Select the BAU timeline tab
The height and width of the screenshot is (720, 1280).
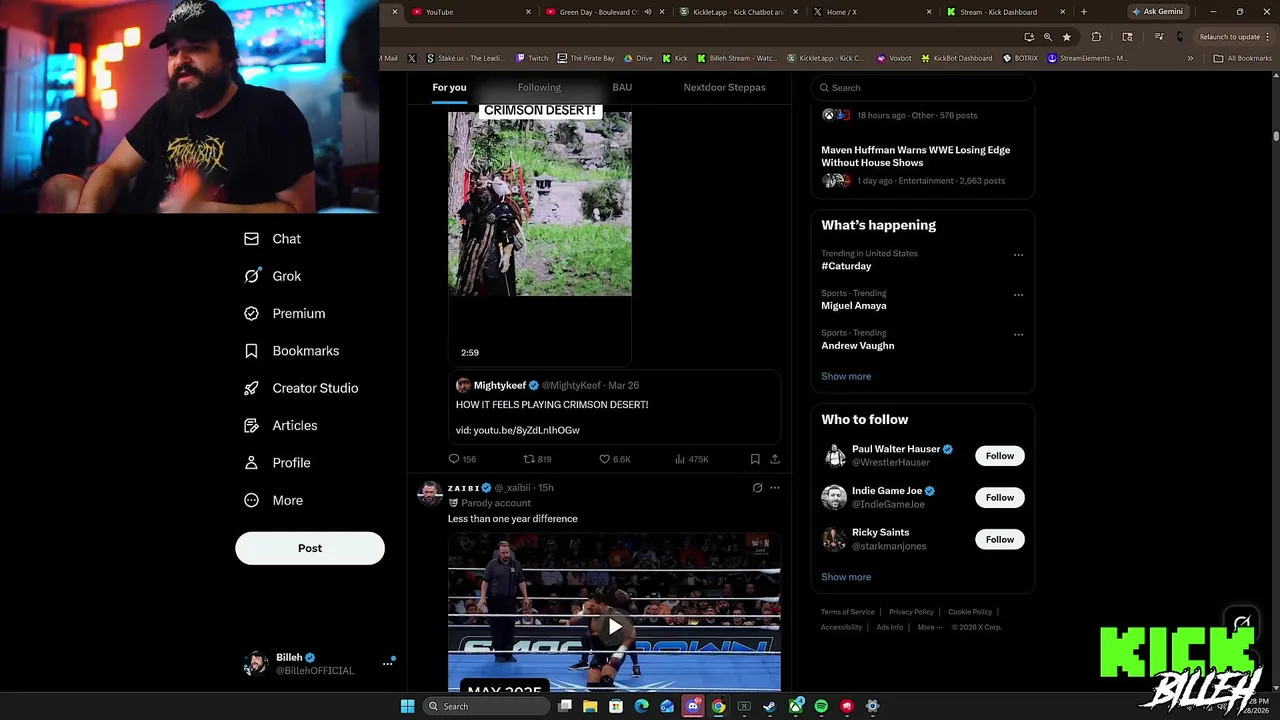[x=622, y=87]
